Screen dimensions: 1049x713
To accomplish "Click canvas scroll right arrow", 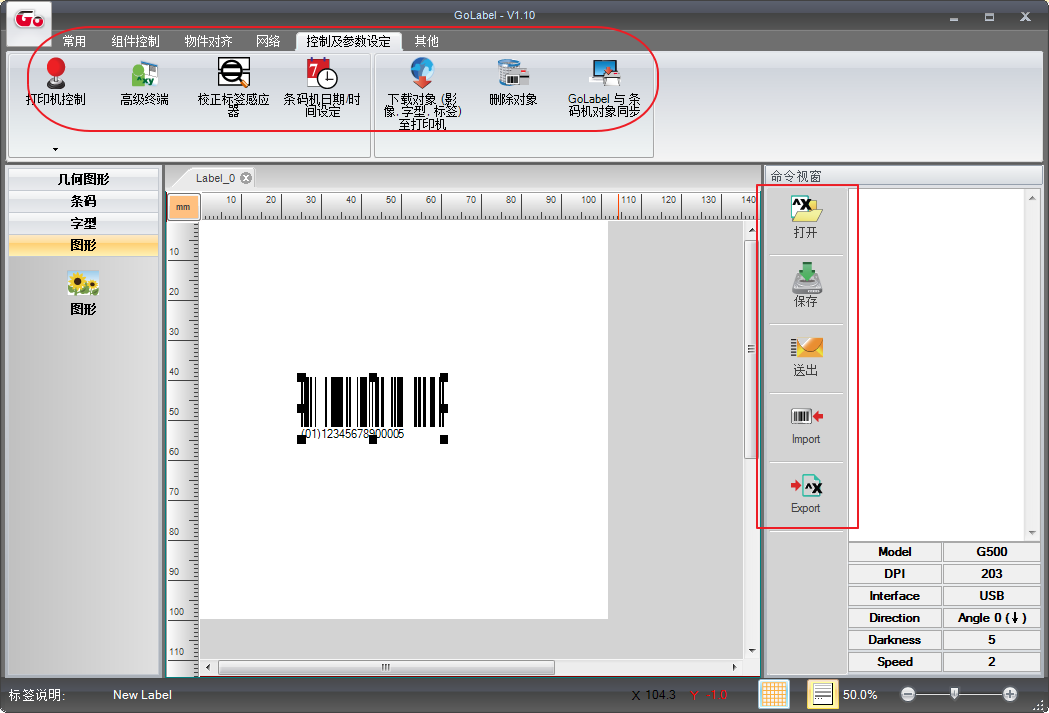I will 735,667.
